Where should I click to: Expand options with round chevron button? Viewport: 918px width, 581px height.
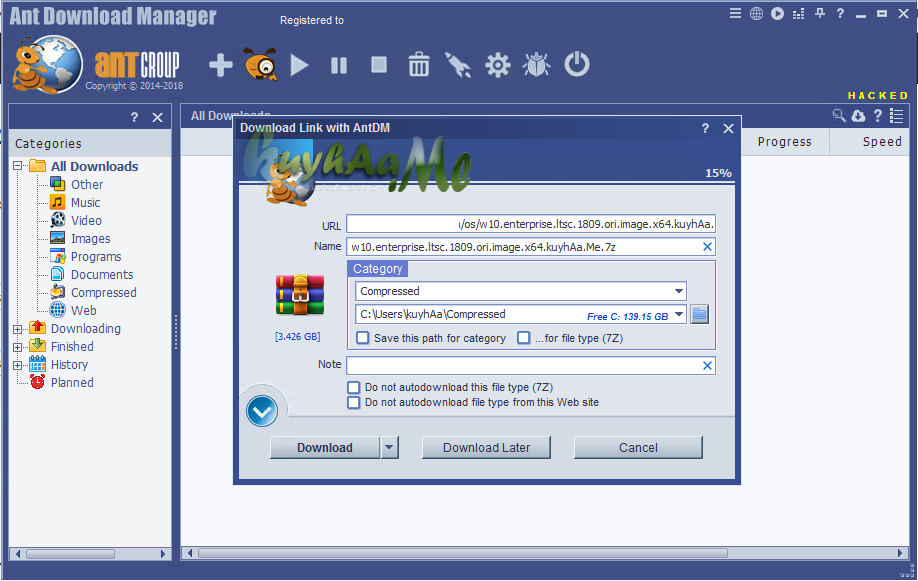262,411
